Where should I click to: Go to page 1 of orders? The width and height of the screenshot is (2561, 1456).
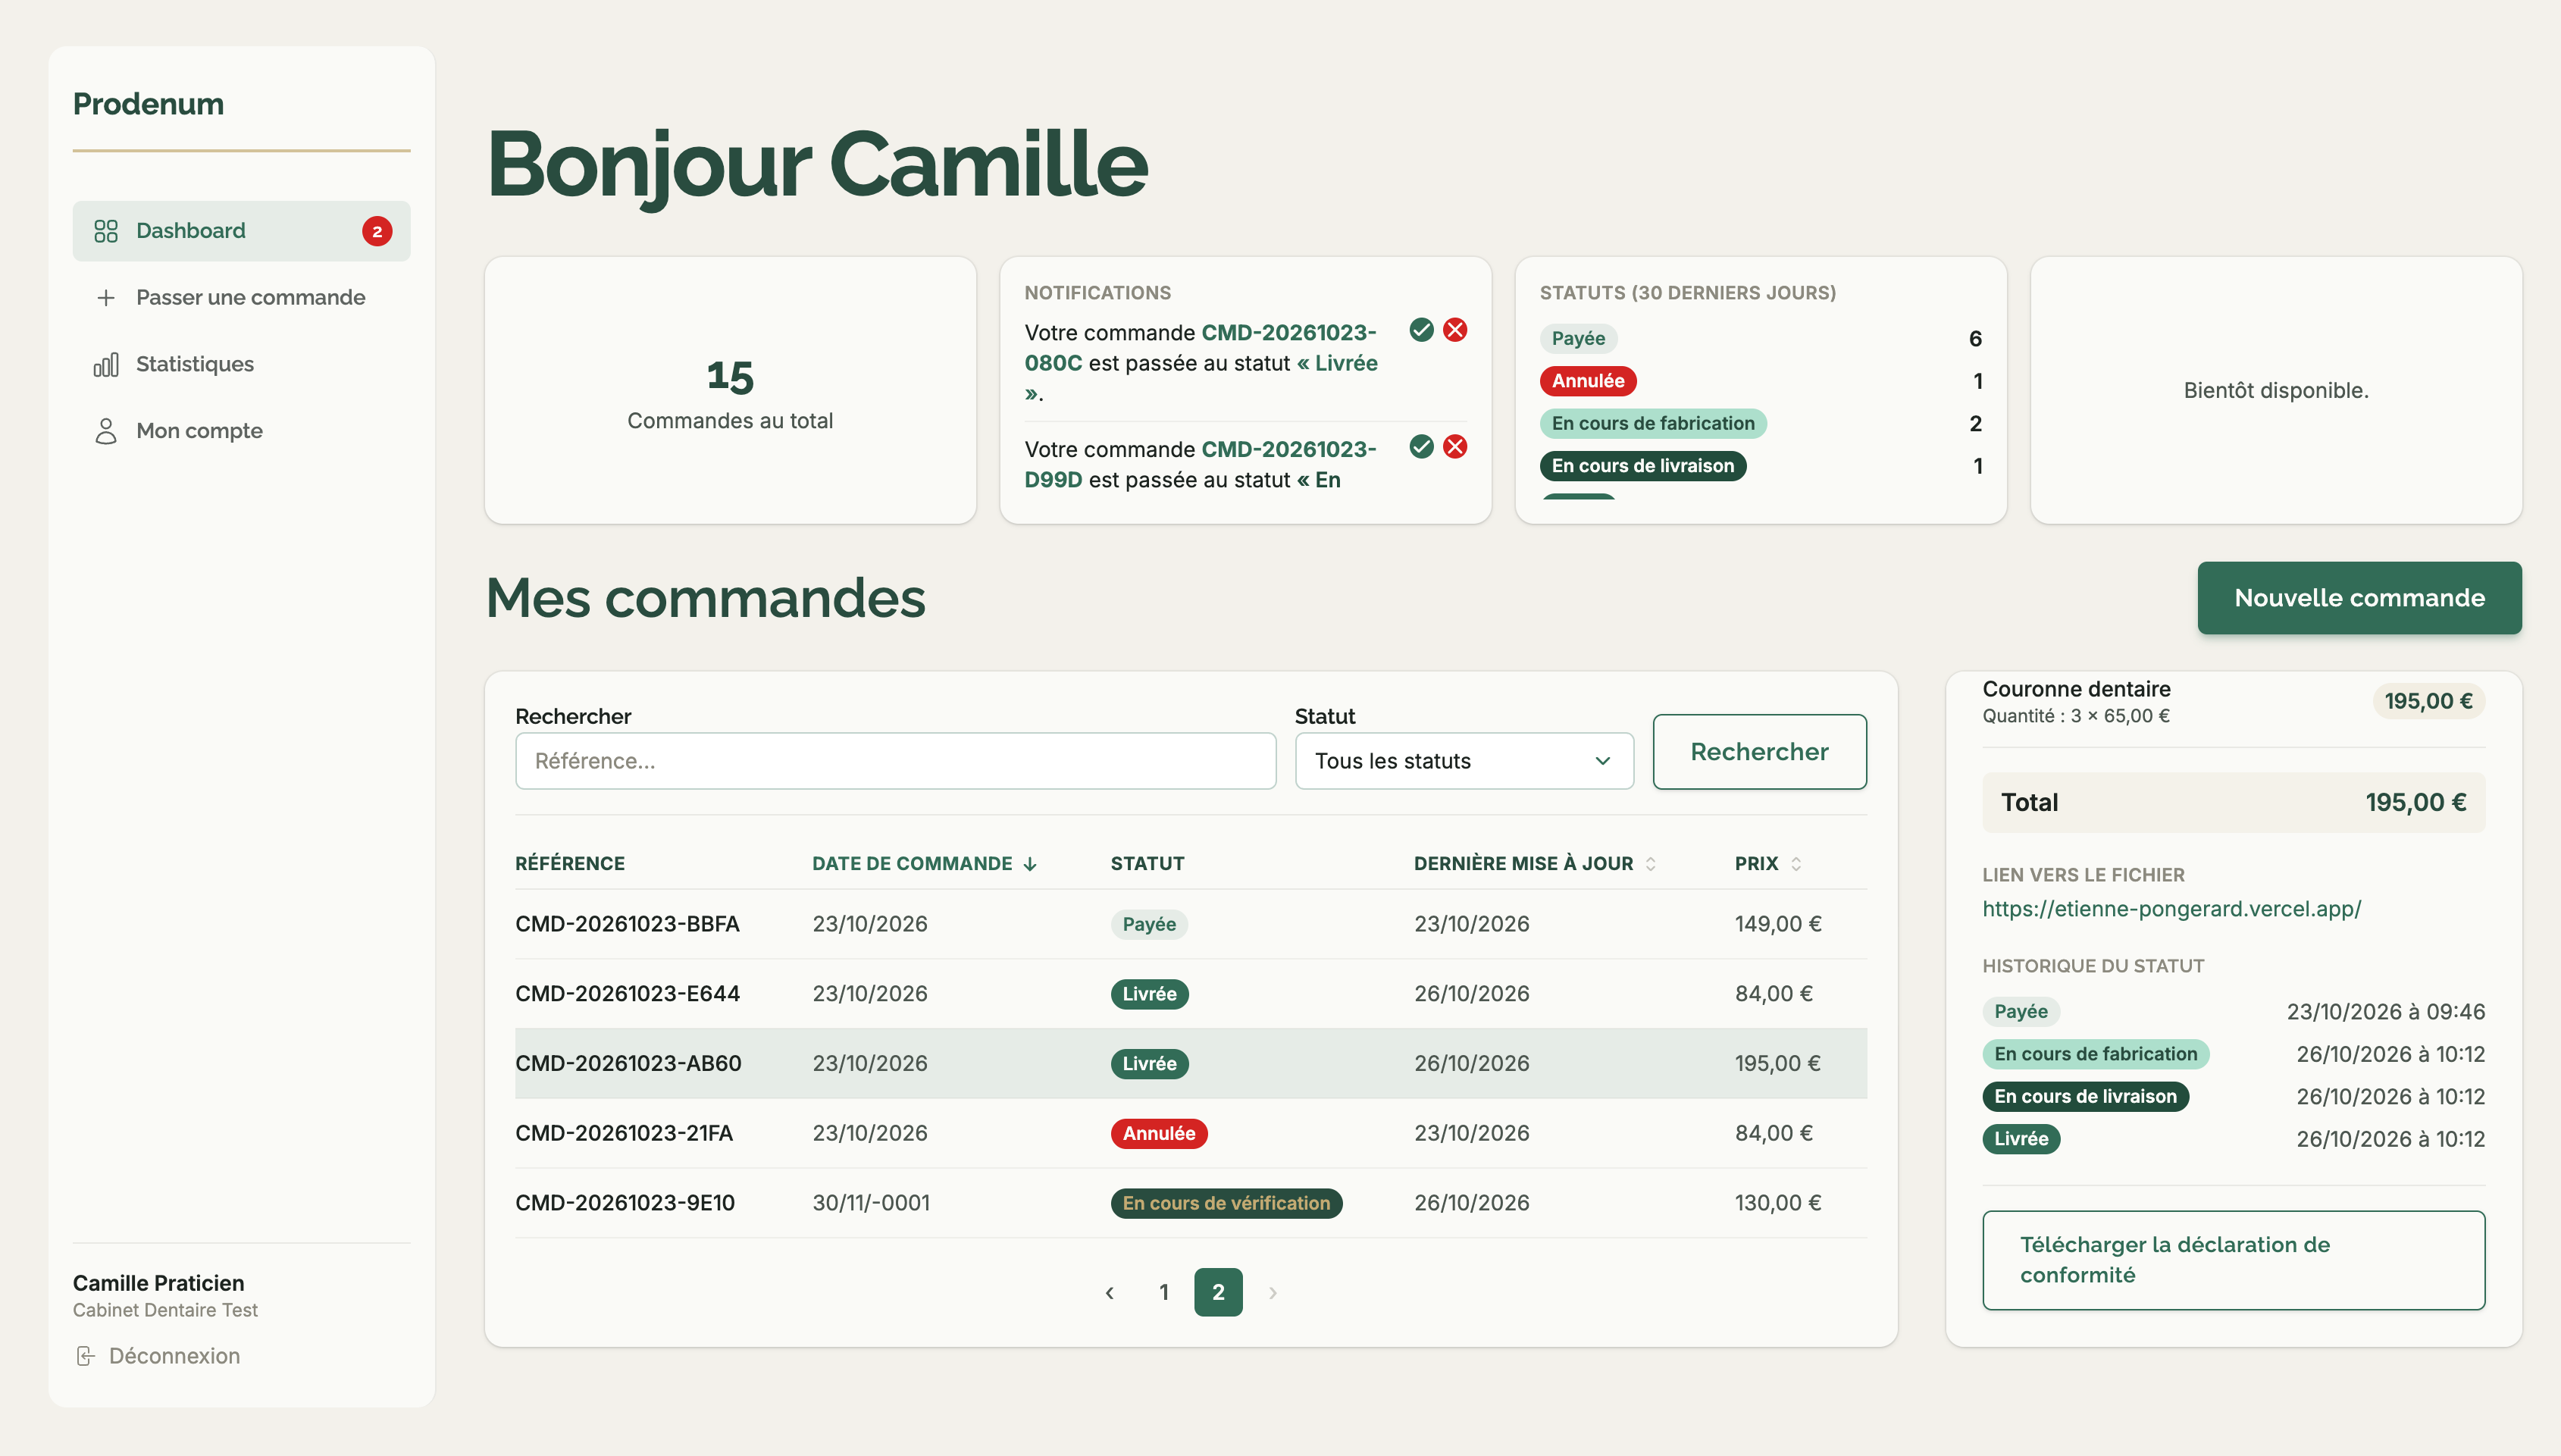1164,1293
